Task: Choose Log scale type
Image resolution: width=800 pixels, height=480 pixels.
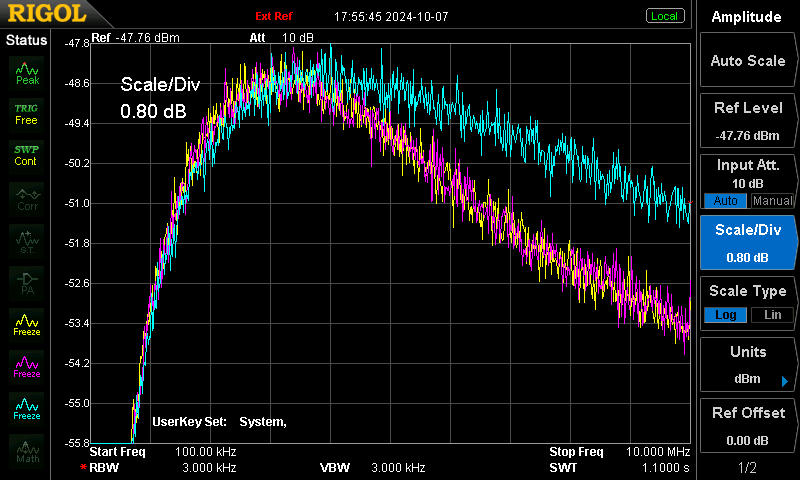Action: point(725,315)
